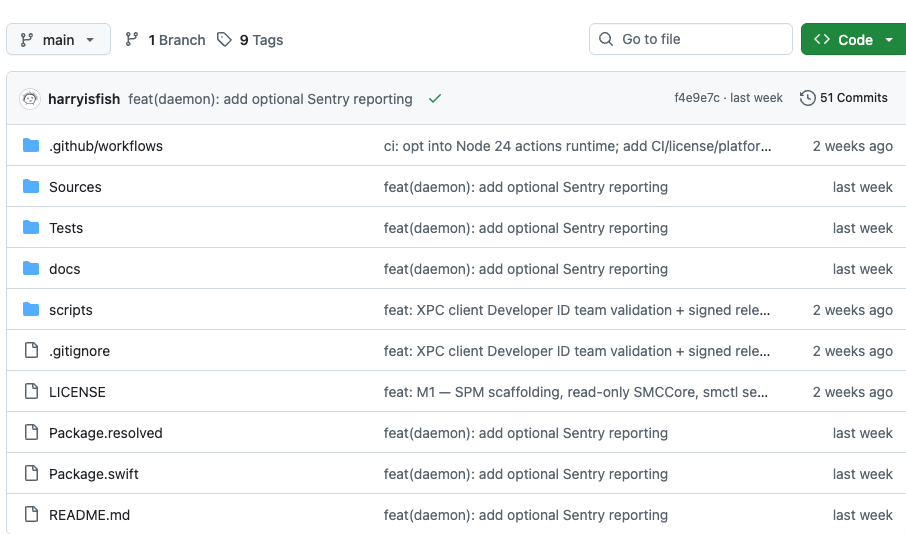The image size is (906, 534).
Task: Click the green checkmark status icon
Action: coord(435,99)
